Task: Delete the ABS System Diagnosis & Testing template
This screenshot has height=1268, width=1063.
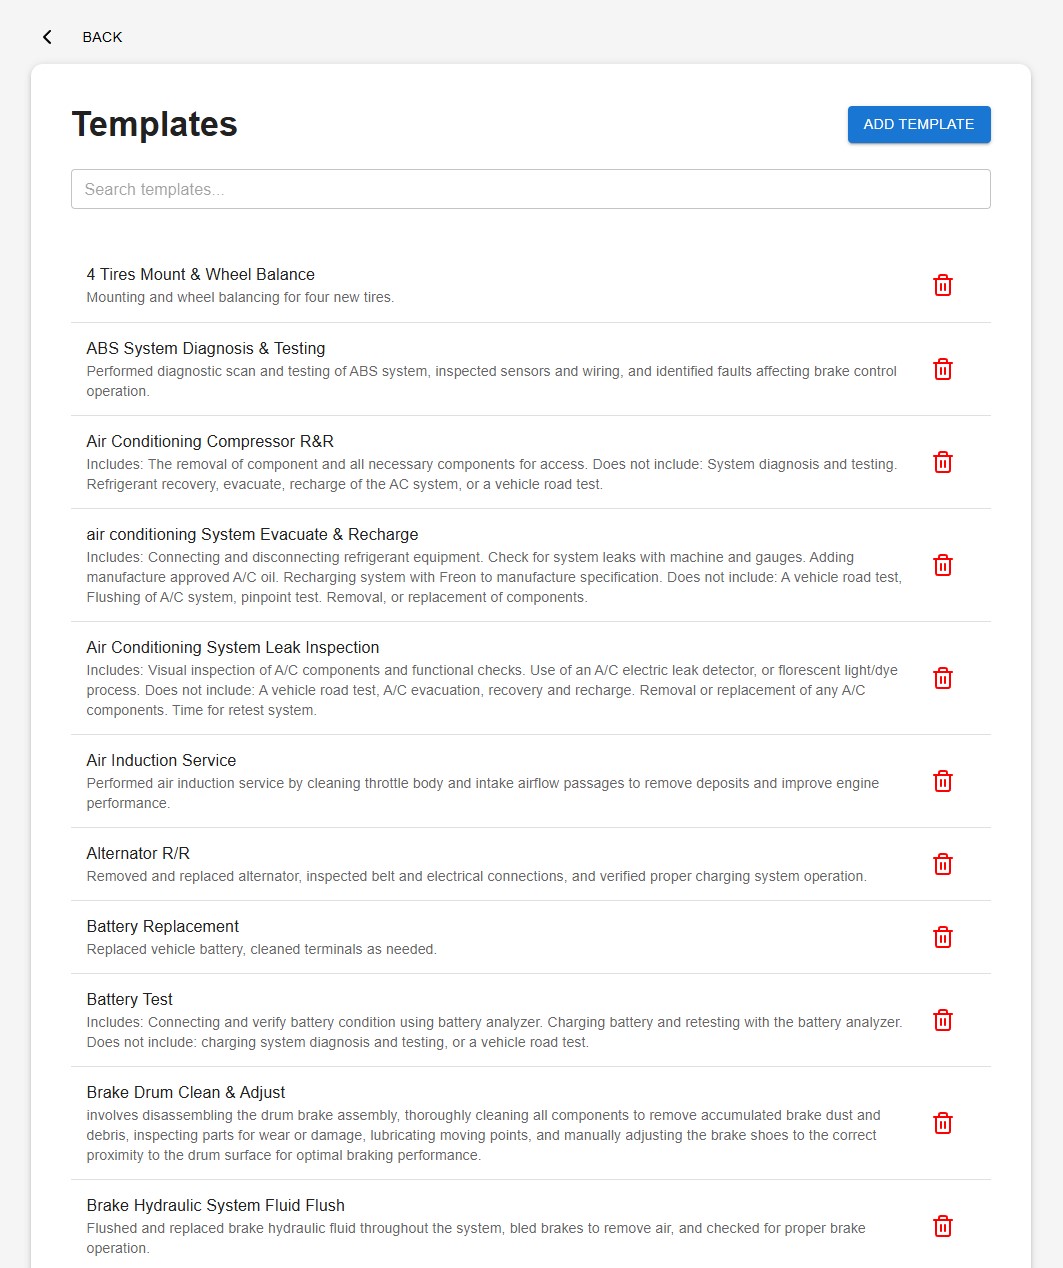Action: click(x=942, y=370)
